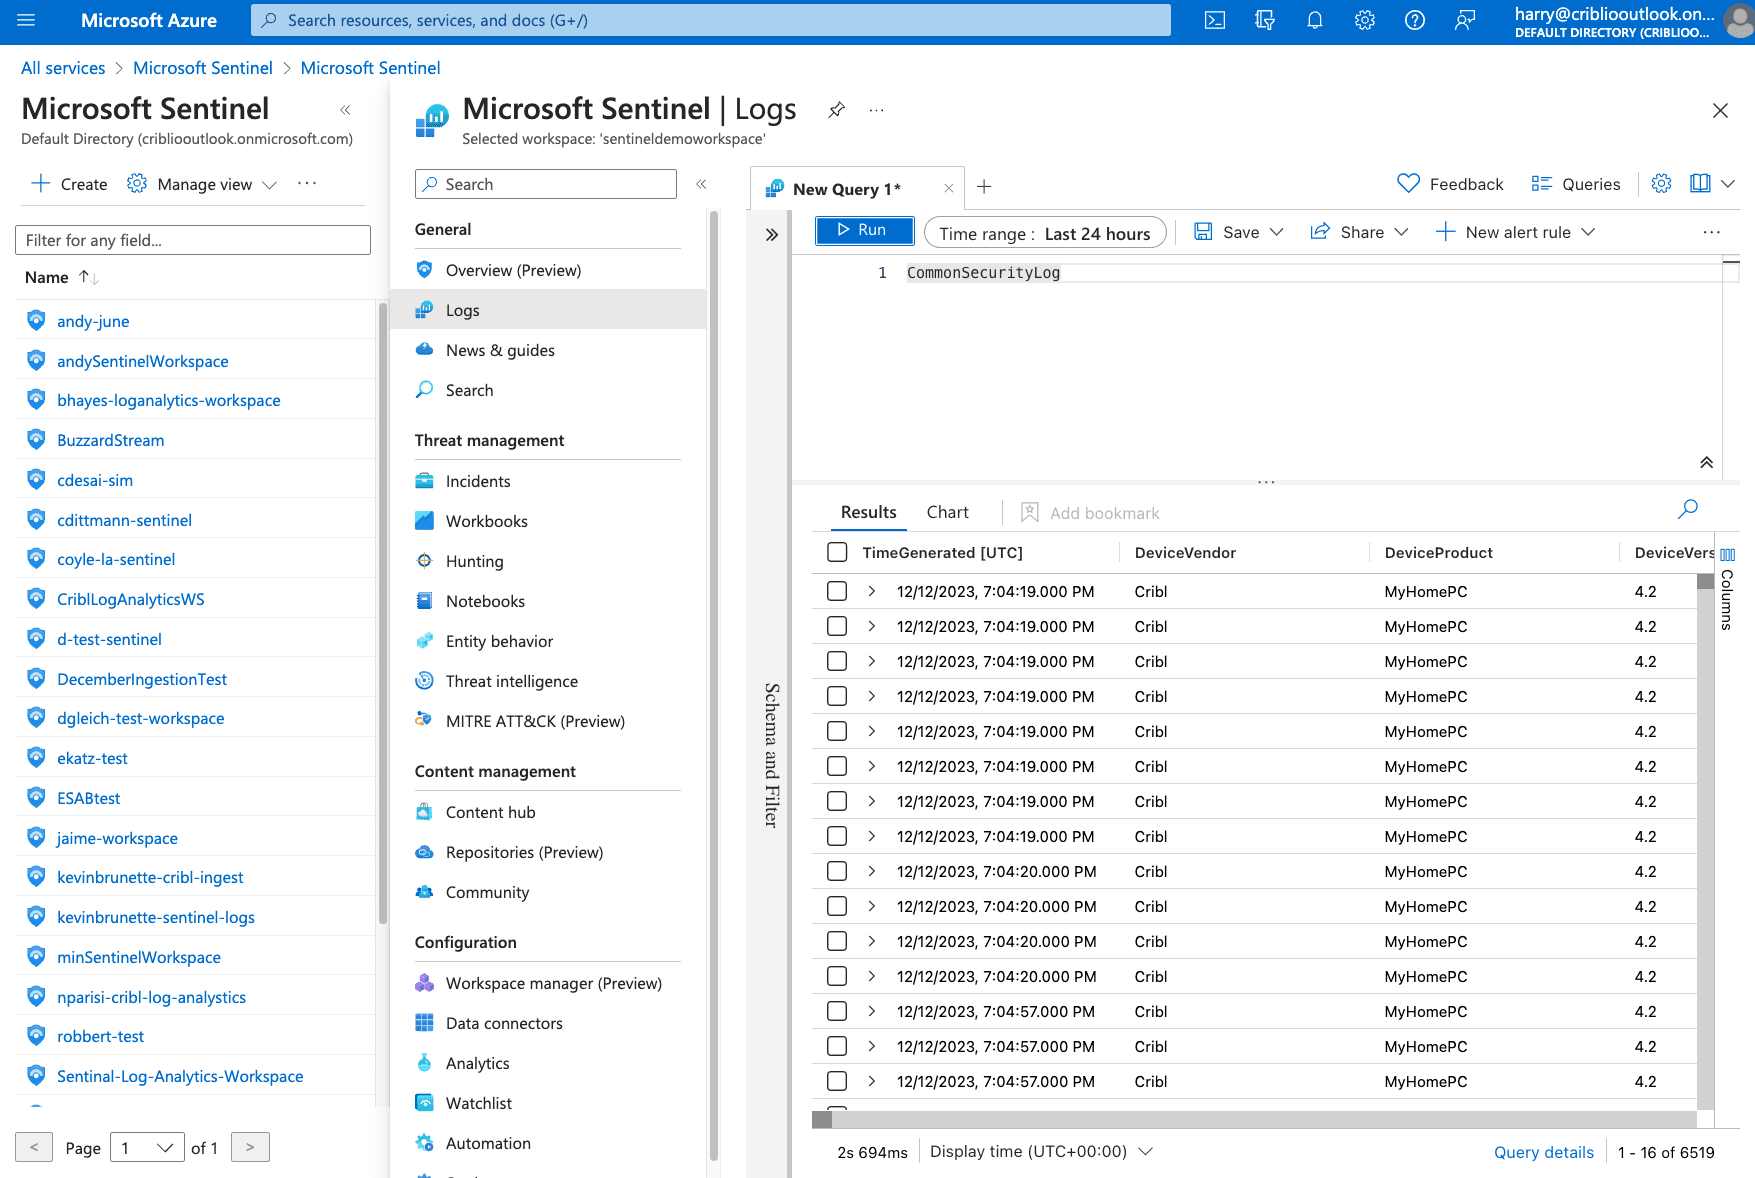Click the Add bookmark icon

tap(1030, 513)
